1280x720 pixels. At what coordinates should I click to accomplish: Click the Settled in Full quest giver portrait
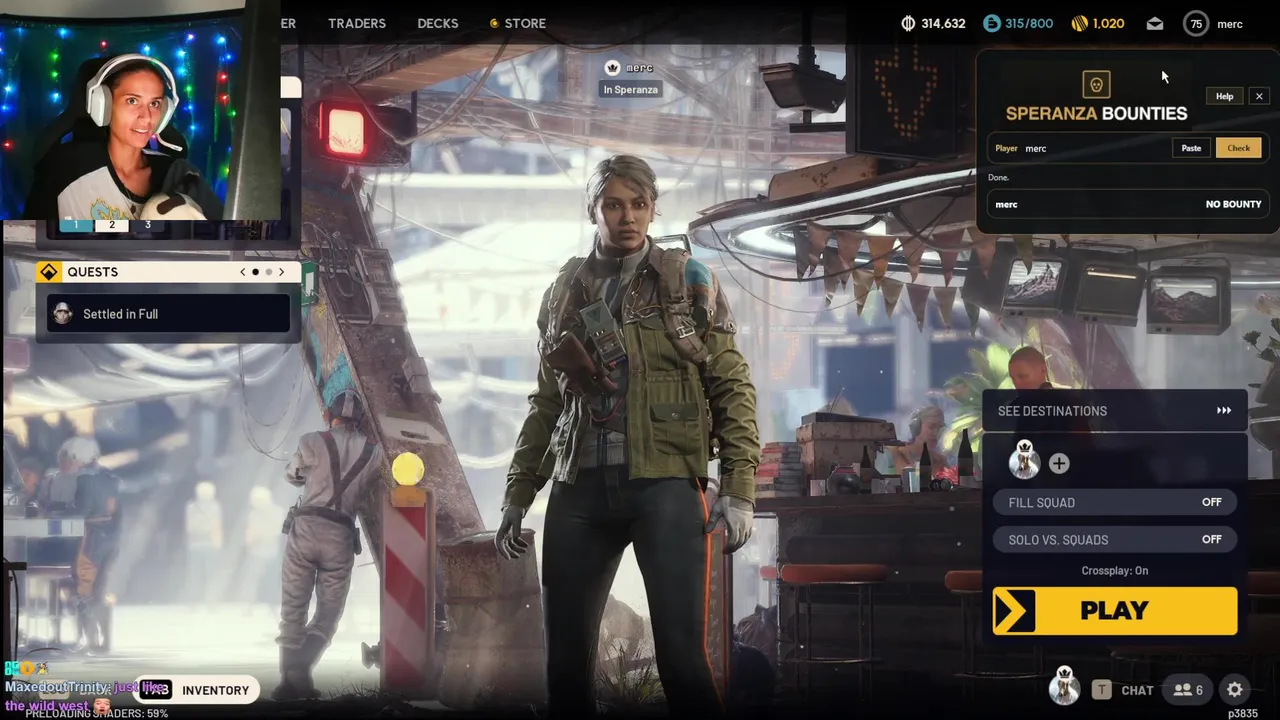(x=63, y=314)
